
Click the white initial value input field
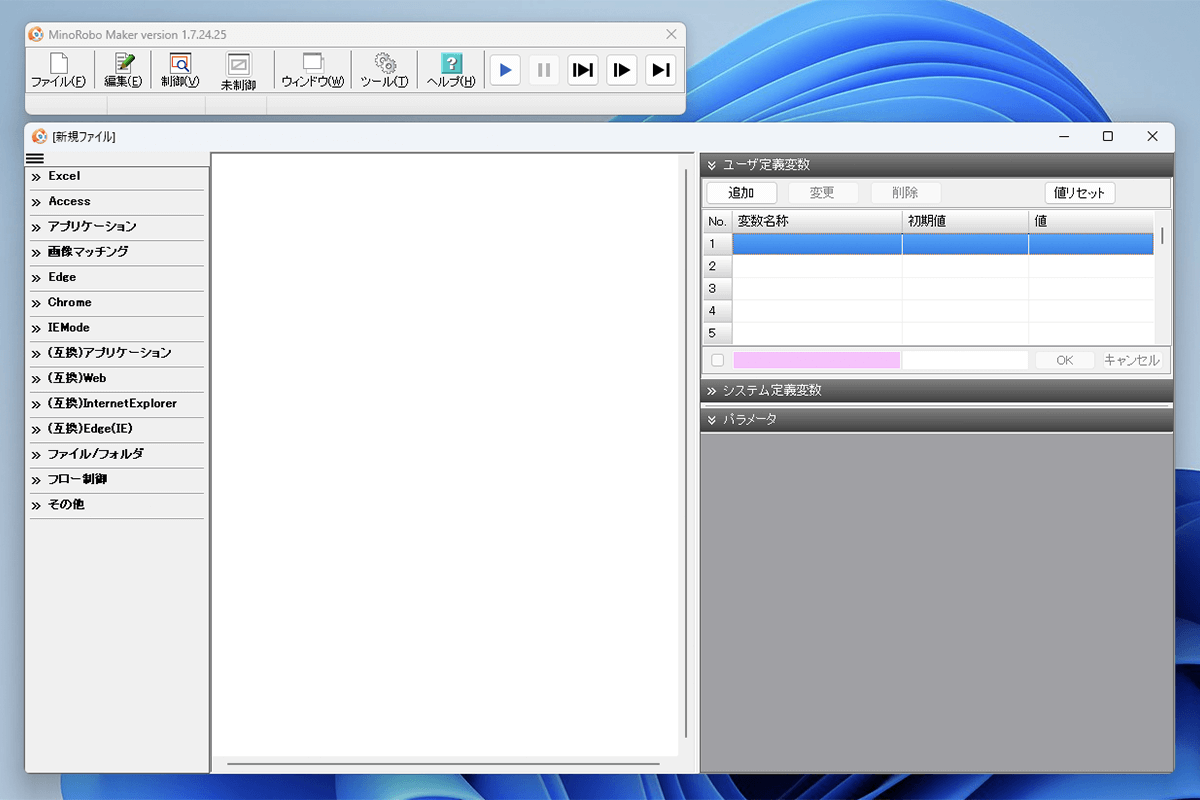click(966, 360)
